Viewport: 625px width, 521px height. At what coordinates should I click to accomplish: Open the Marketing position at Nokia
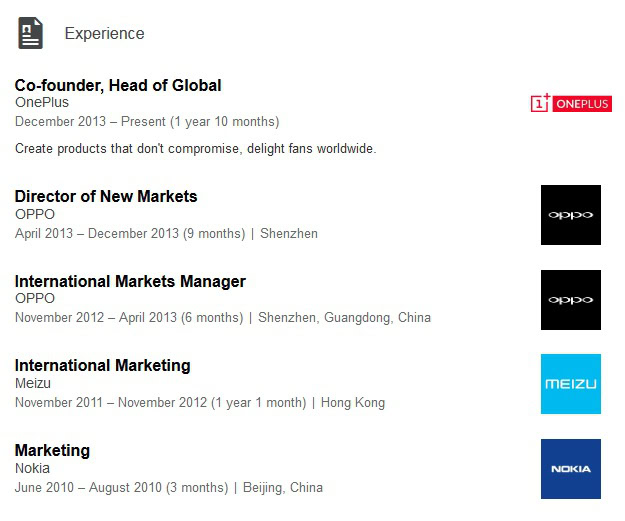[x=52, y=450]
